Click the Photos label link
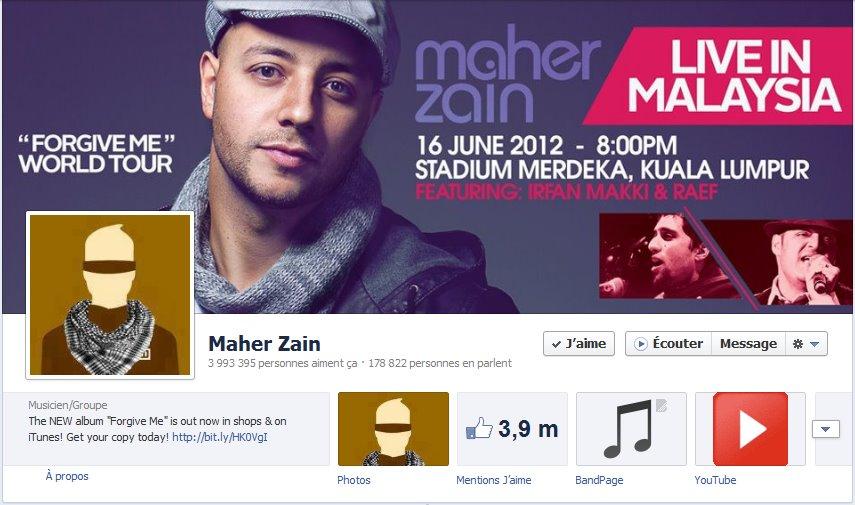The image size is (855, 505). (353, 480)
